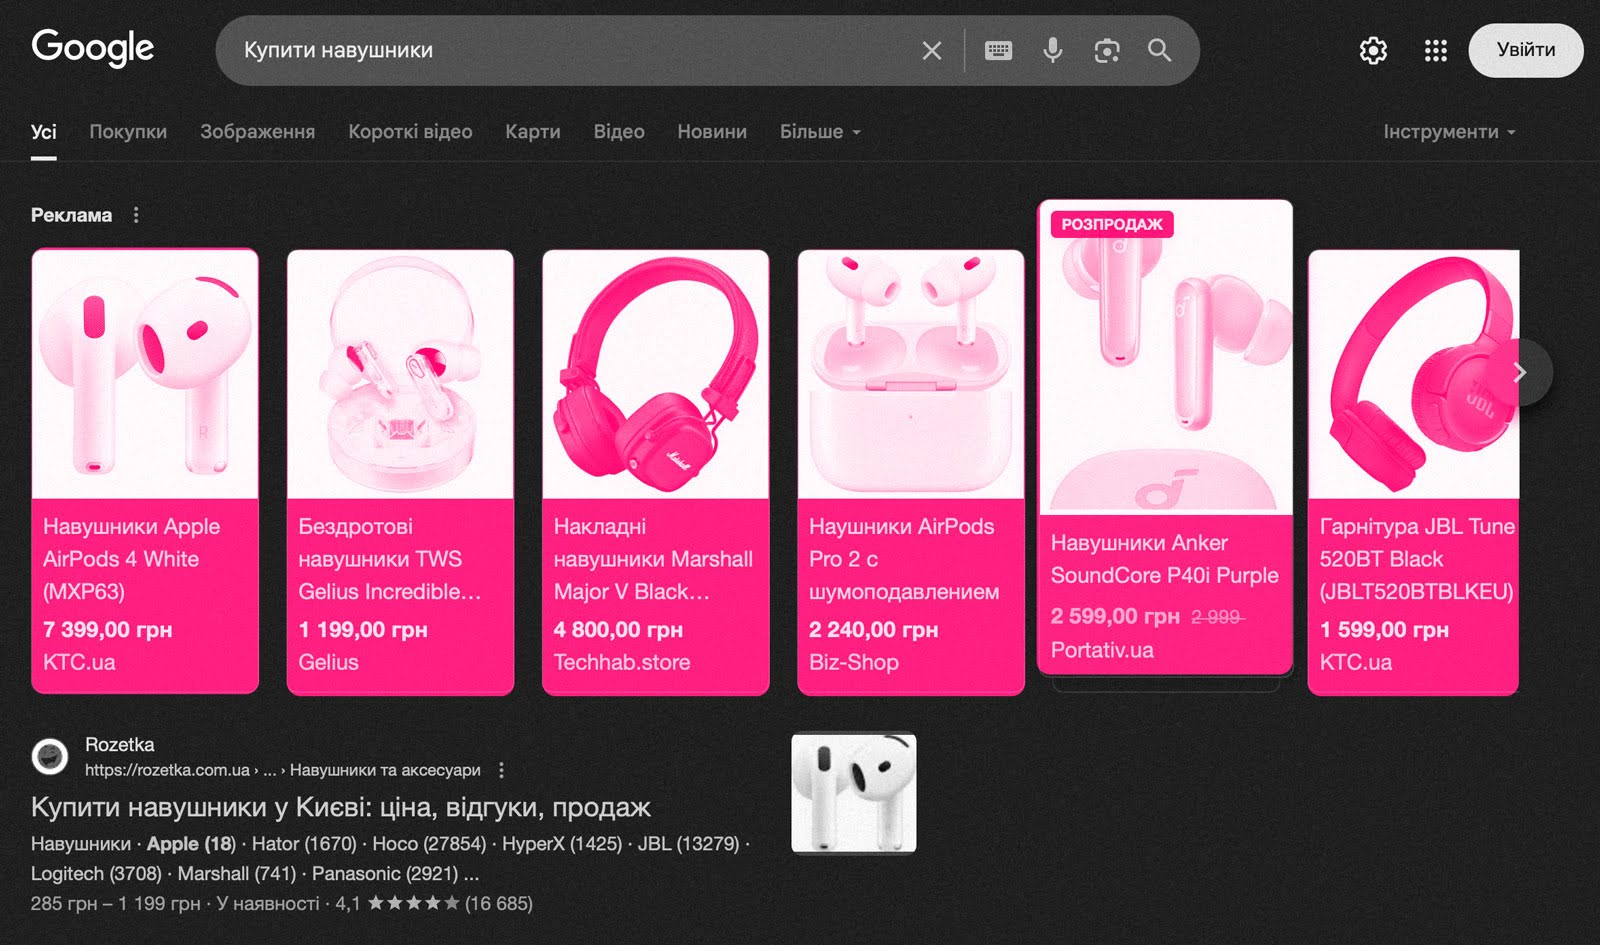Screen dimensions: 1600x945
Task: Click the Portativ.ua seller name
Action: coord(1102,650)
